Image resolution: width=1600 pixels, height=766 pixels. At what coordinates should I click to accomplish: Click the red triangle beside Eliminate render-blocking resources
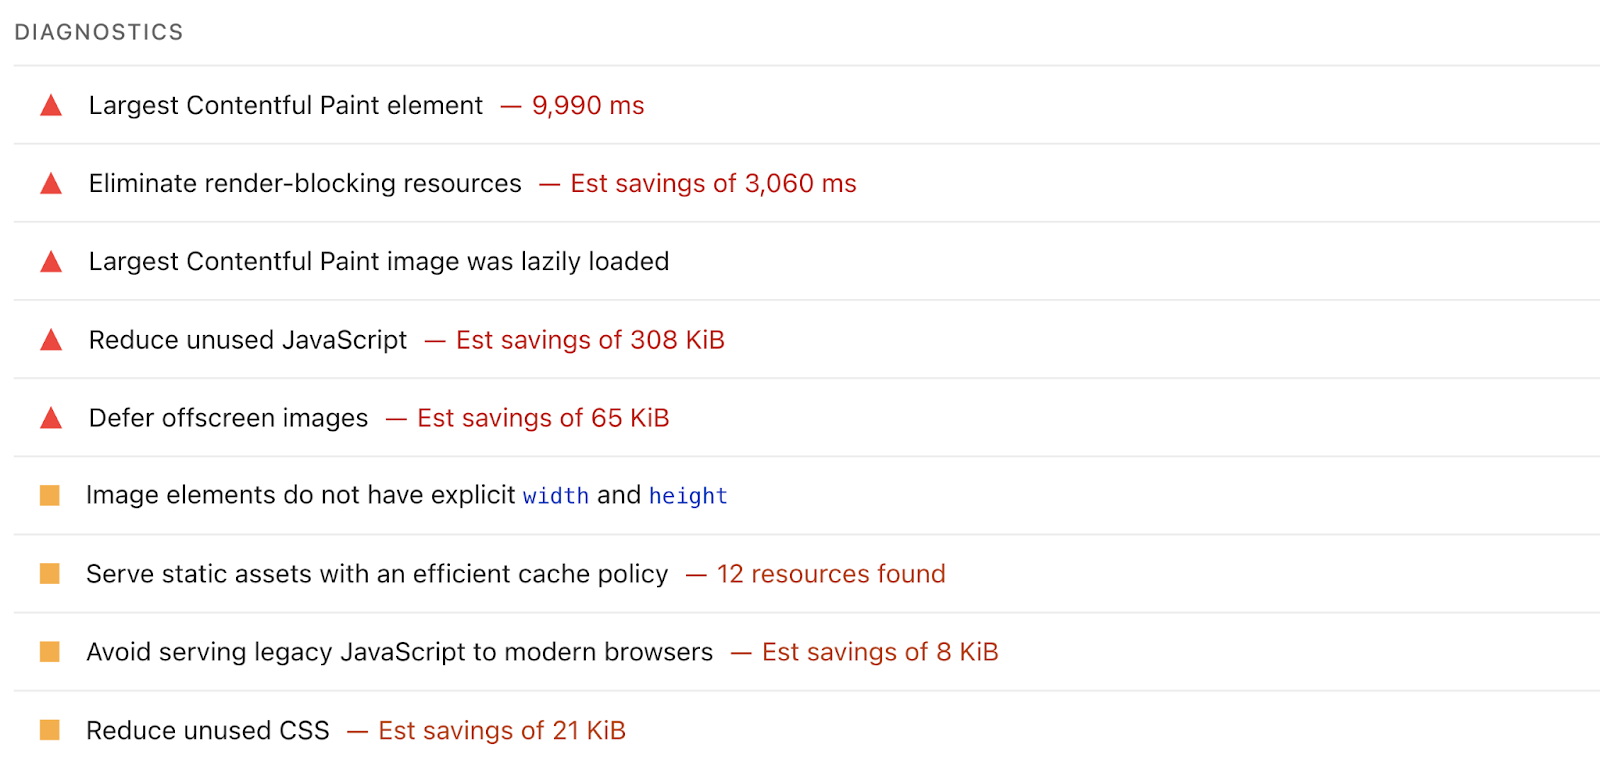[50, 183]
